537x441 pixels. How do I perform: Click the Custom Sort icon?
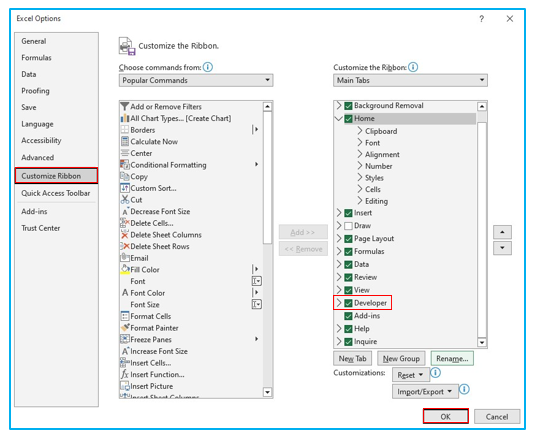point(125,188)
